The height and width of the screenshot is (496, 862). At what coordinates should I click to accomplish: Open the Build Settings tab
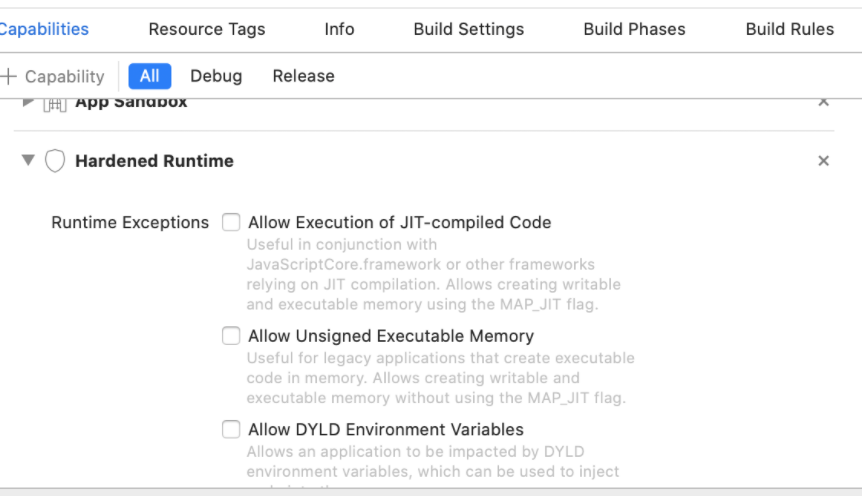point(468,29)
